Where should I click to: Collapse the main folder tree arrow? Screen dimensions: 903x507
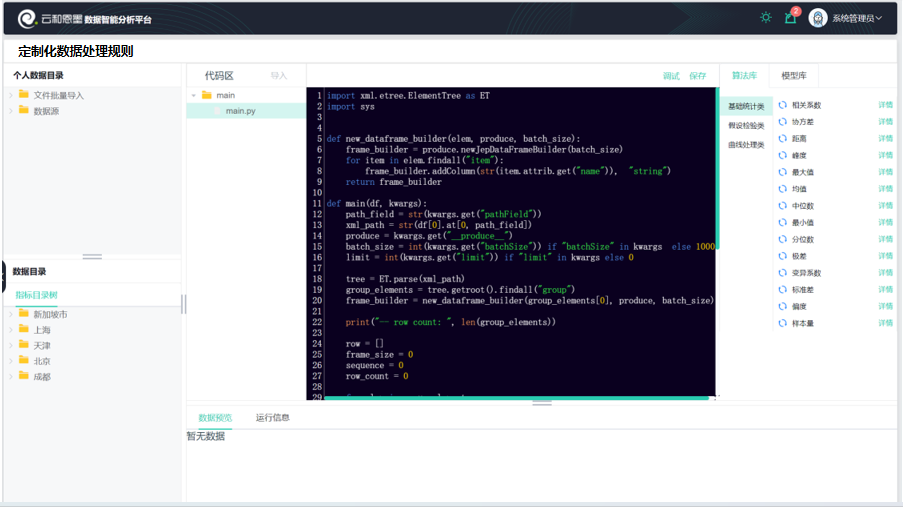point(194,96)
